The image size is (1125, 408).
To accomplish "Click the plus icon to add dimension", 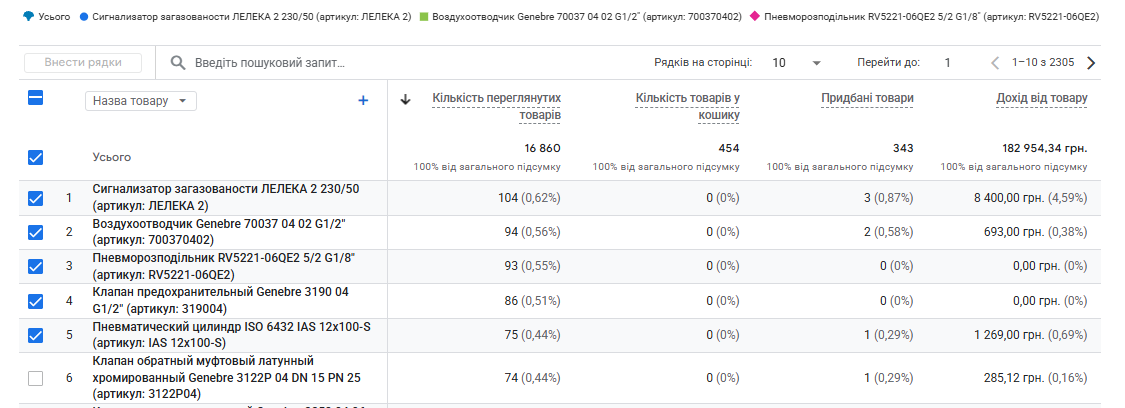I will 363,101.
